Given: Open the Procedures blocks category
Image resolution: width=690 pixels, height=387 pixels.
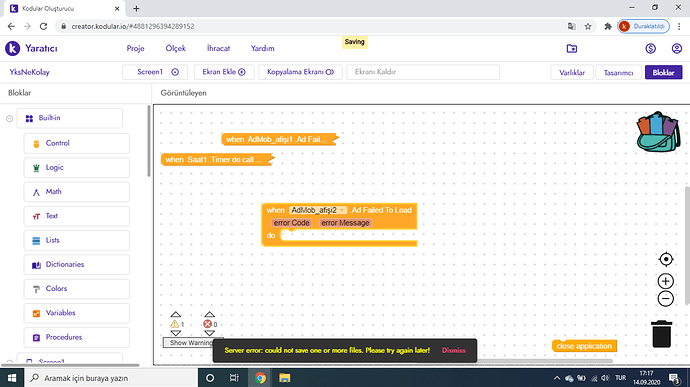Looking at the screenshot, I should (x=77, y=337).
